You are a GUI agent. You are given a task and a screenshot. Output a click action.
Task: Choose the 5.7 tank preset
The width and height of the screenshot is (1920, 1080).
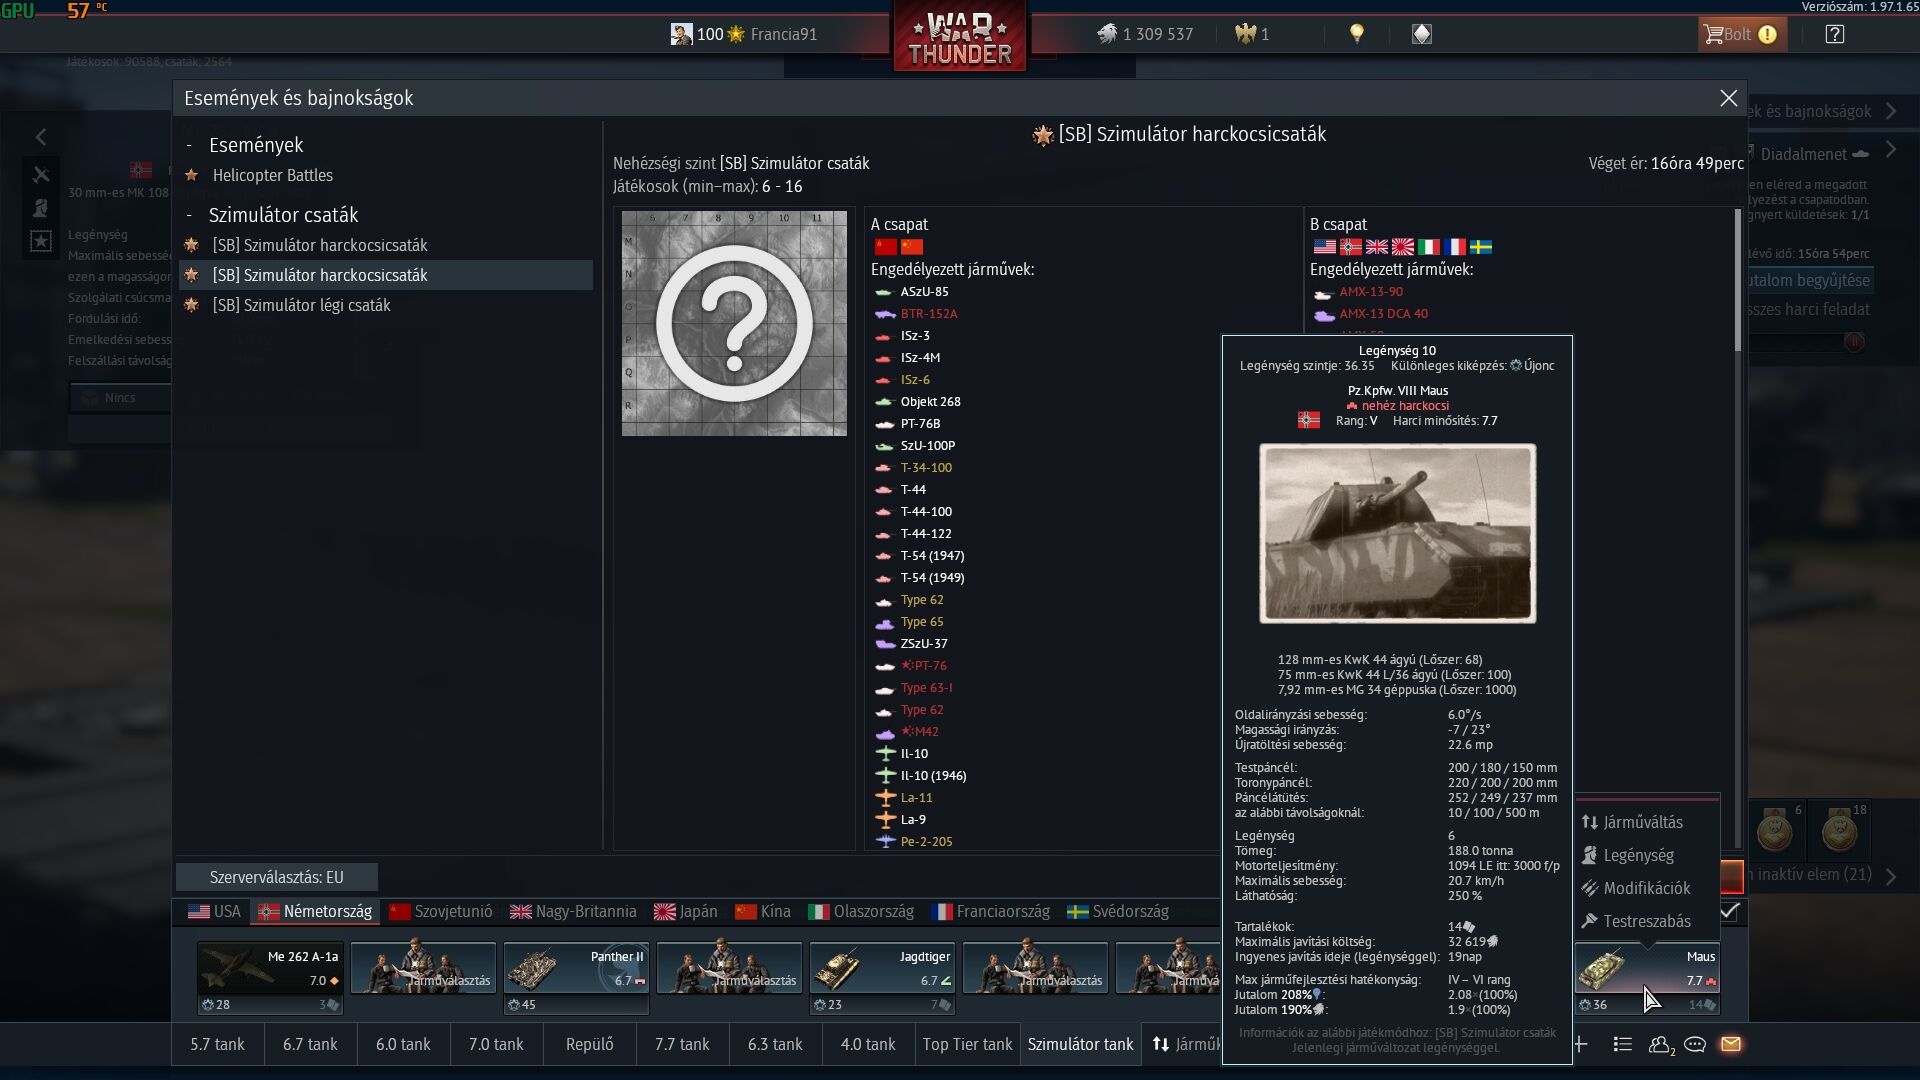217,1044
